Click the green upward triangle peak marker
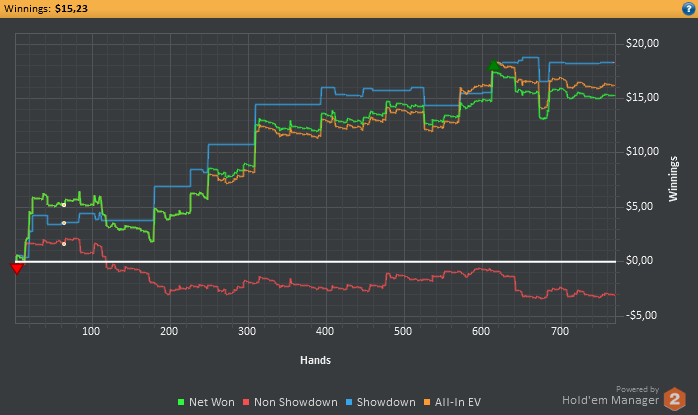Viewport: 698px width, 415px height. point(493,65)
